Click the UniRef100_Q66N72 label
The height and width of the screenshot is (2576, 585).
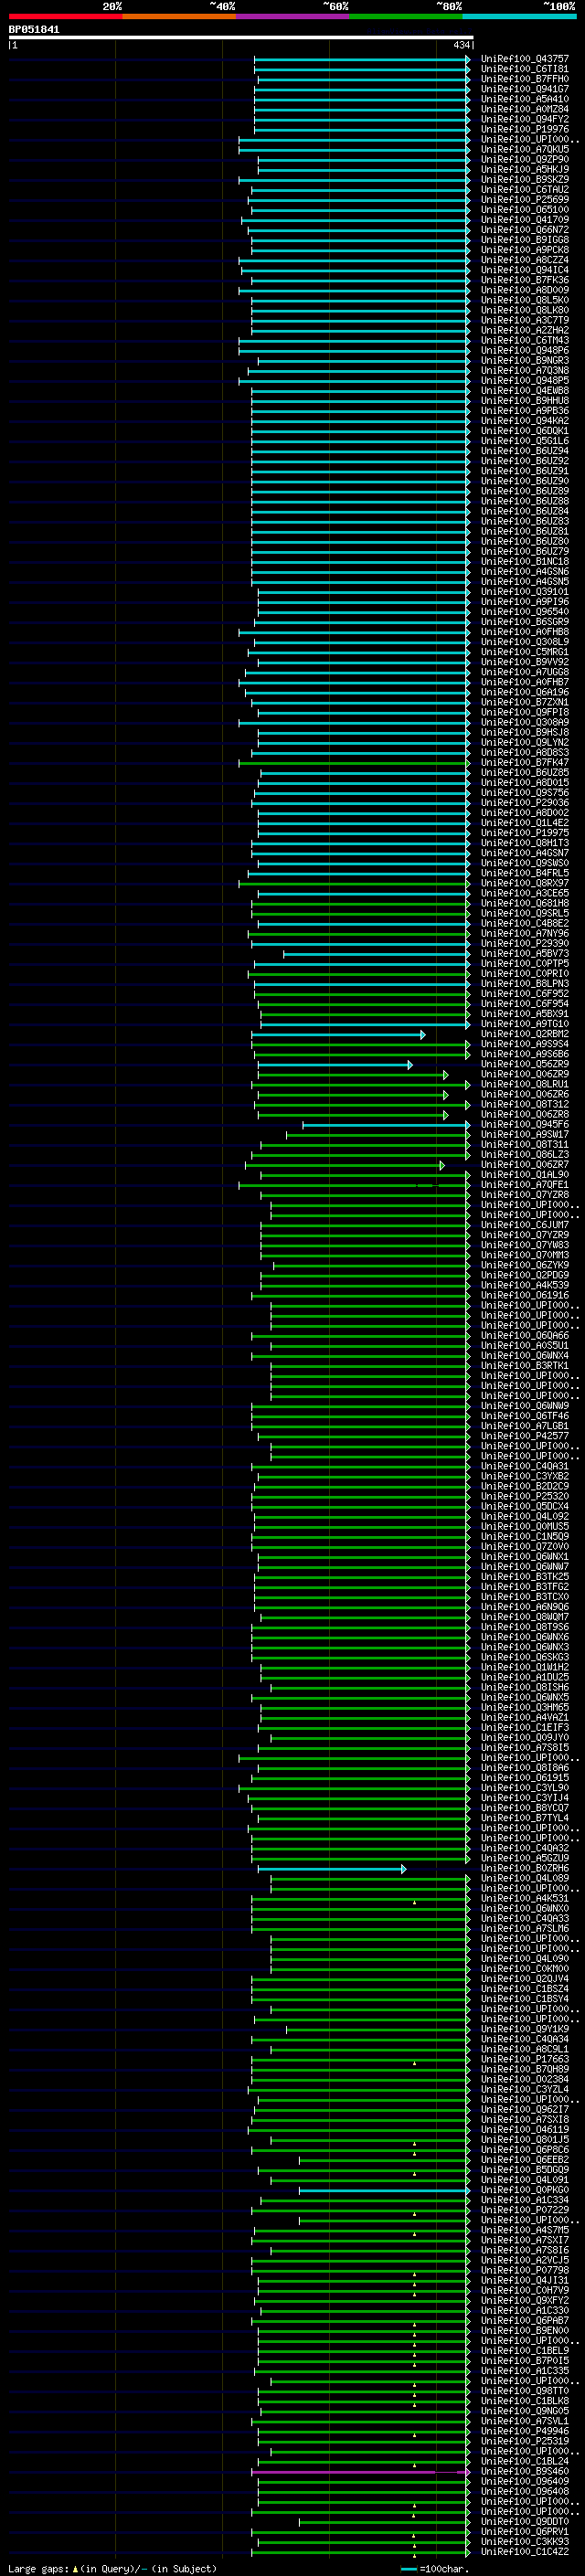point(524,230)
